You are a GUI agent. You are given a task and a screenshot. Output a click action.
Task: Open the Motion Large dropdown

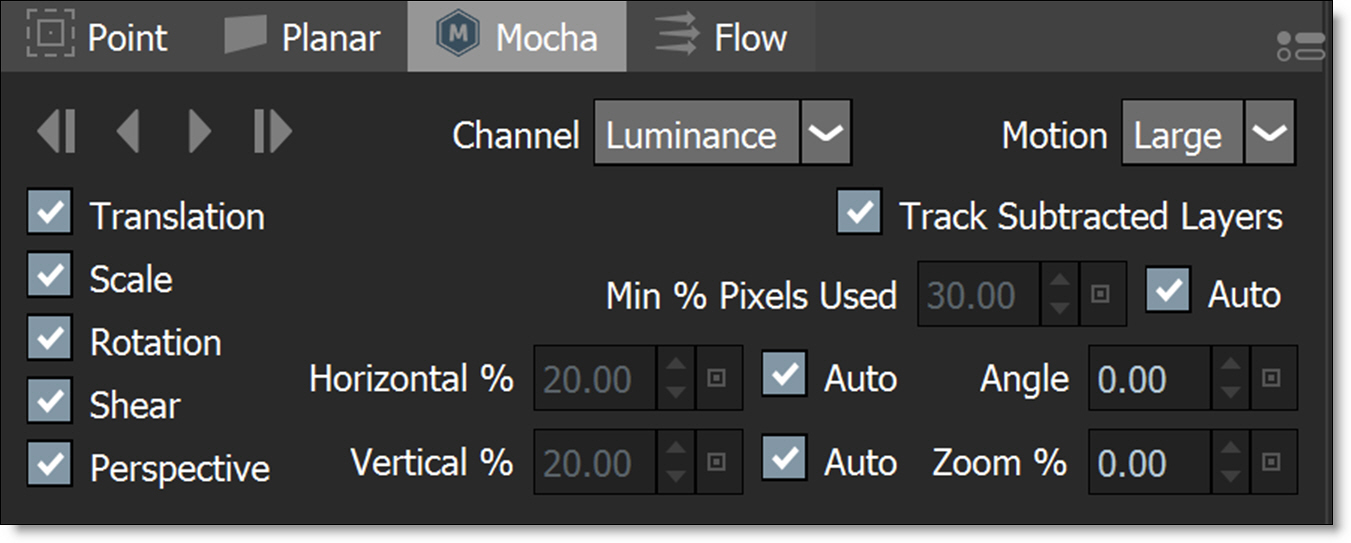pos(1269,133)
